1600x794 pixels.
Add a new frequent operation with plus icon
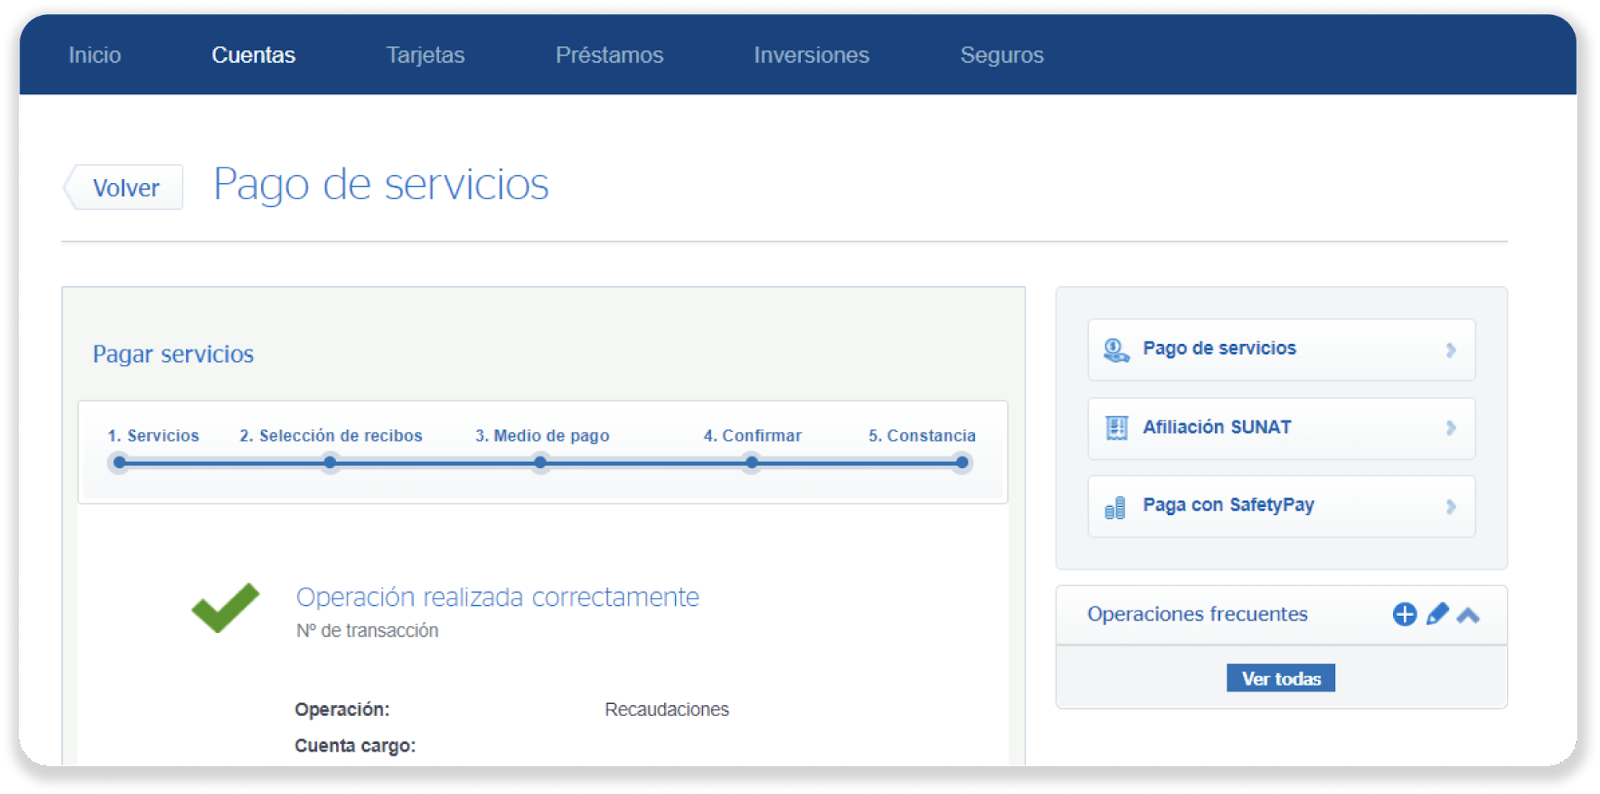click(x=1404, y=614)
